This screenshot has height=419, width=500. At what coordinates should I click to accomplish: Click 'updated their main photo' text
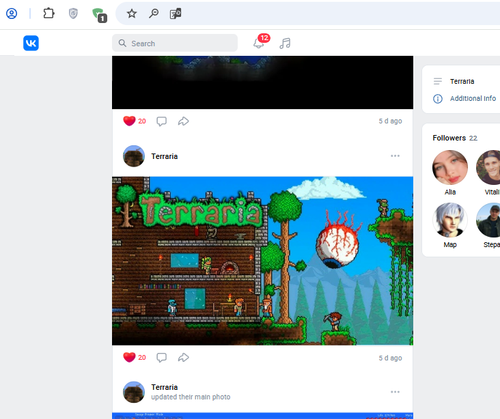click(x=191, y=397)
